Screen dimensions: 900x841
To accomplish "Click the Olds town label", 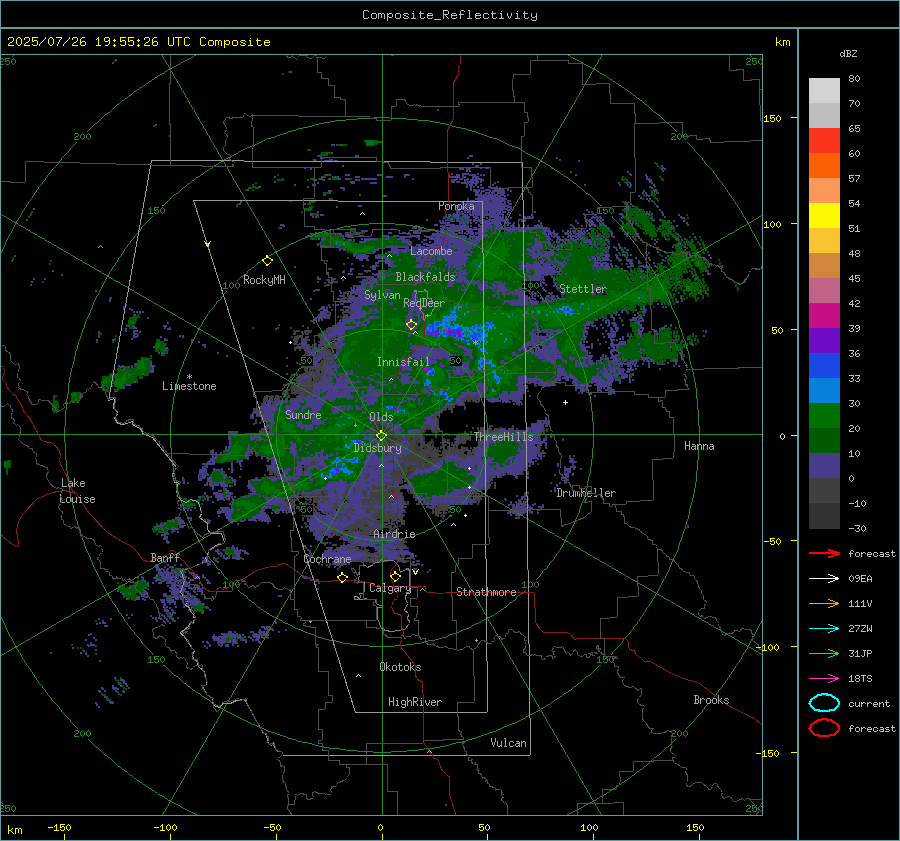I will tap(381, 417).
